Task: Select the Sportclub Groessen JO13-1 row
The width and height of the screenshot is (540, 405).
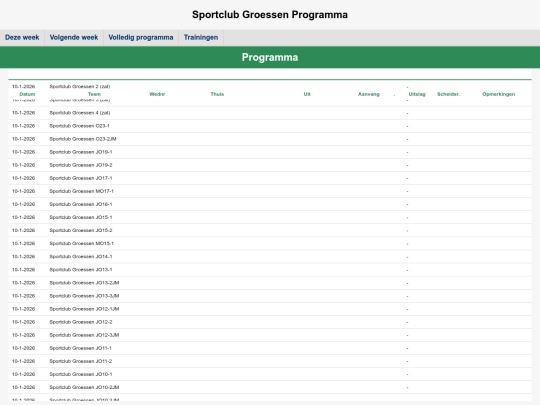Action: point(270,270)
